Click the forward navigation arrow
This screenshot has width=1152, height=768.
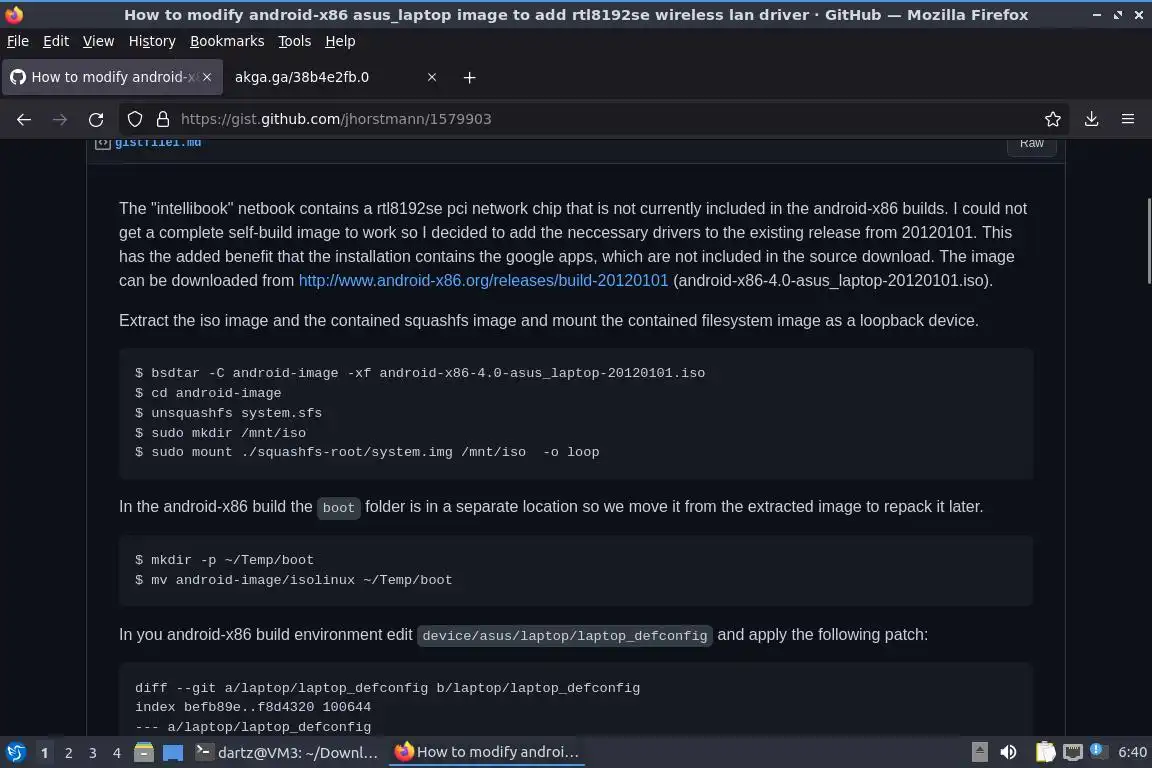[x=60, y=119]
